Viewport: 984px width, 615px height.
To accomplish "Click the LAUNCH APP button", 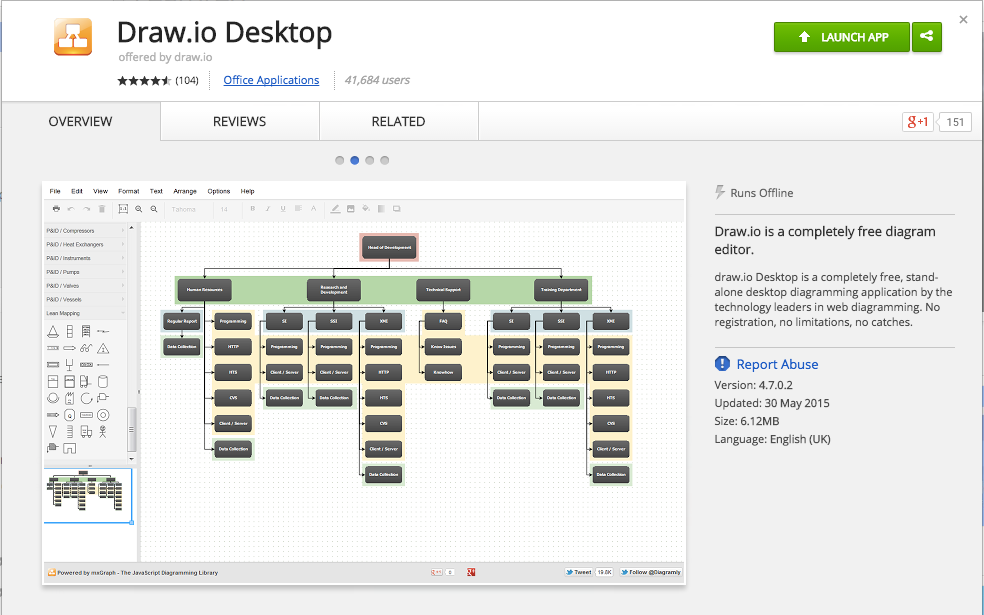I will (x=841, y=36).
